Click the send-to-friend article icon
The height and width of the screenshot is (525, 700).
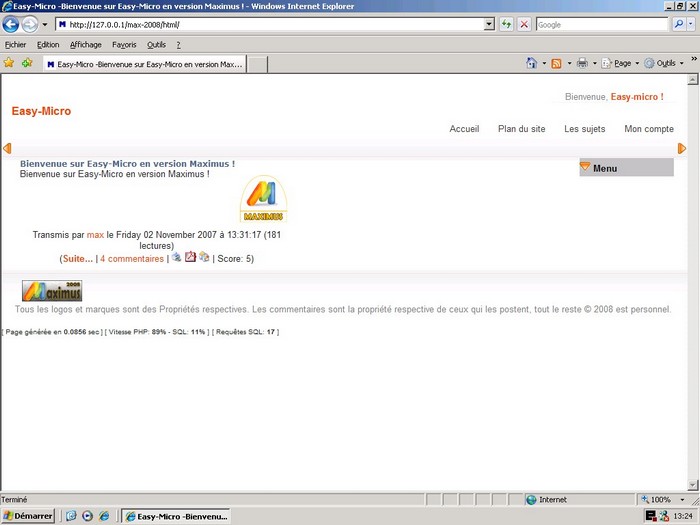click(204, 257)
